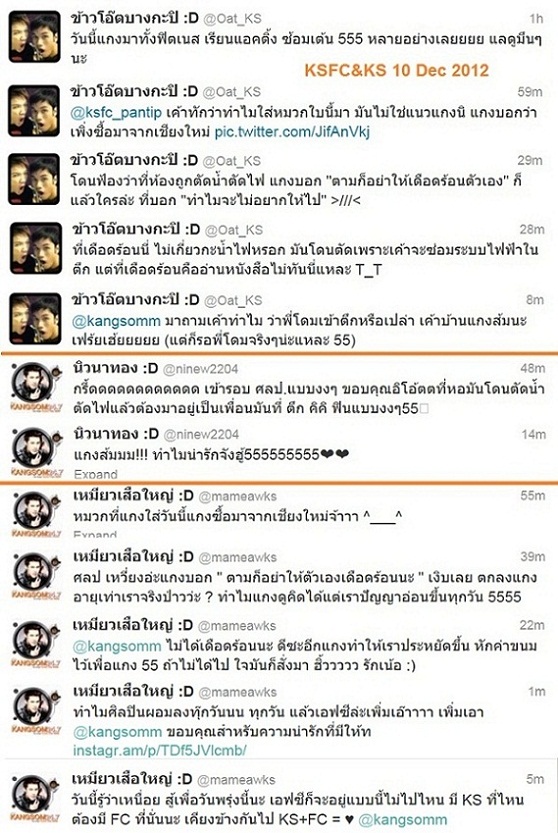Open @kangsomm mention in the 8m tweet
Screen dimensions: 558x833
116,321
